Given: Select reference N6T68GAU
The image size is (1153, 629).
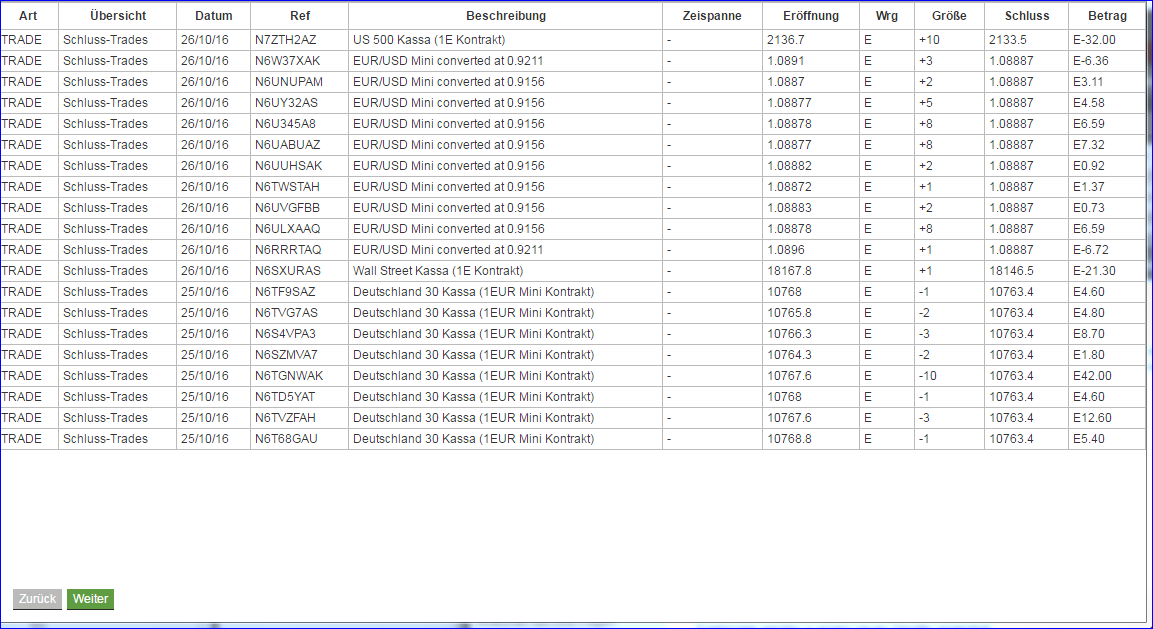Looking at the screenshot, I should [x=287, y=438].
